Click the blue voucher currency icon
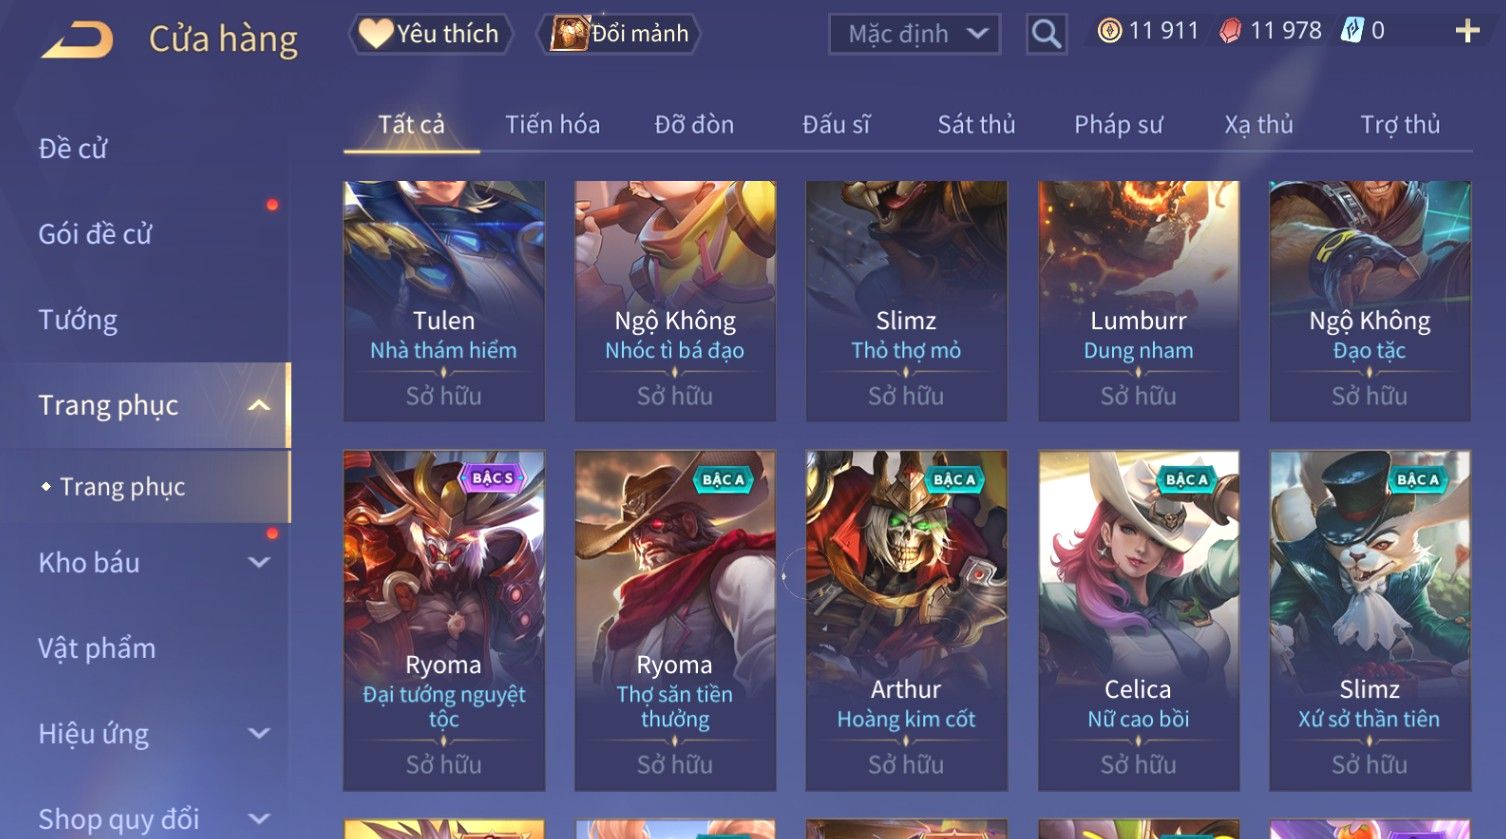The height and width of the screenshot is (839, 1506). [1352, 31]
